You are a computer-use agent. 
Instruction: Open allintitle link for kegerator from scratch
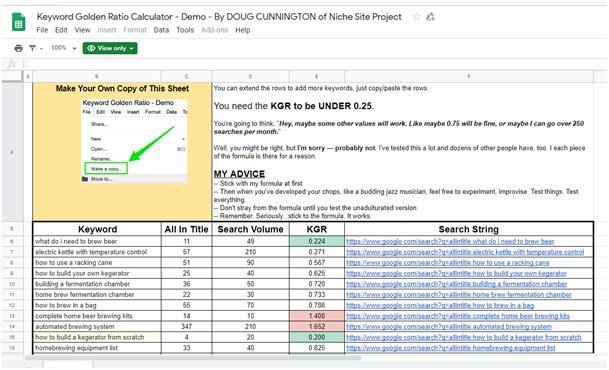point(464,337)
